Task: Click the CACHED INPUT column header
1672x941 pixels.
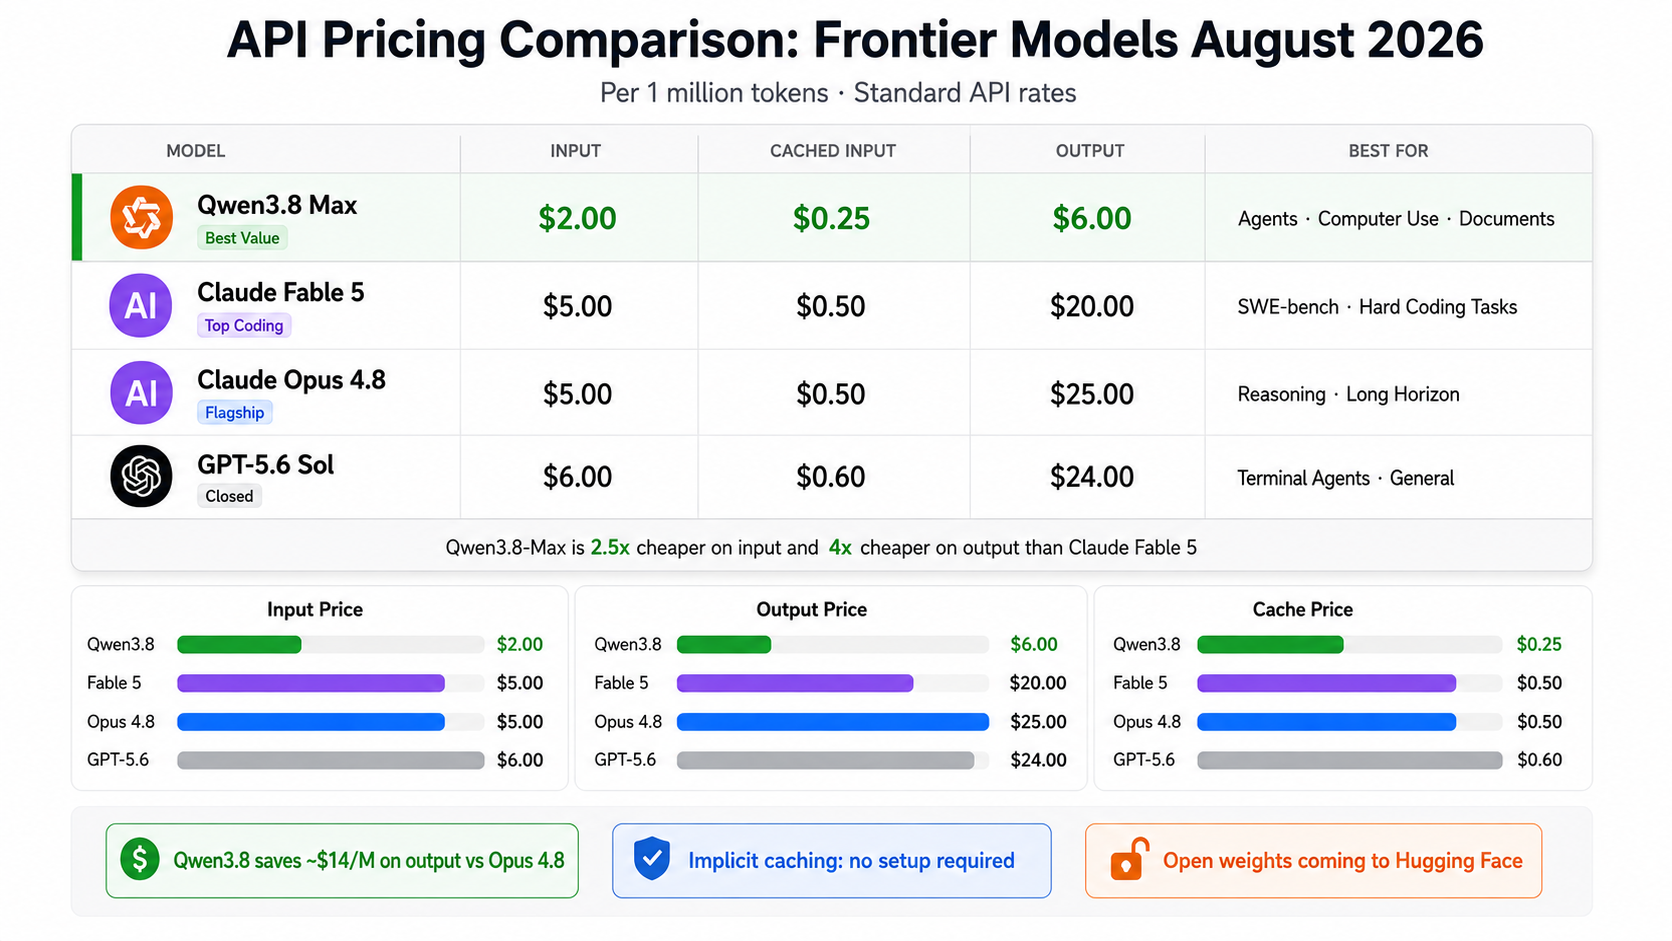Action: coord(833,151)
